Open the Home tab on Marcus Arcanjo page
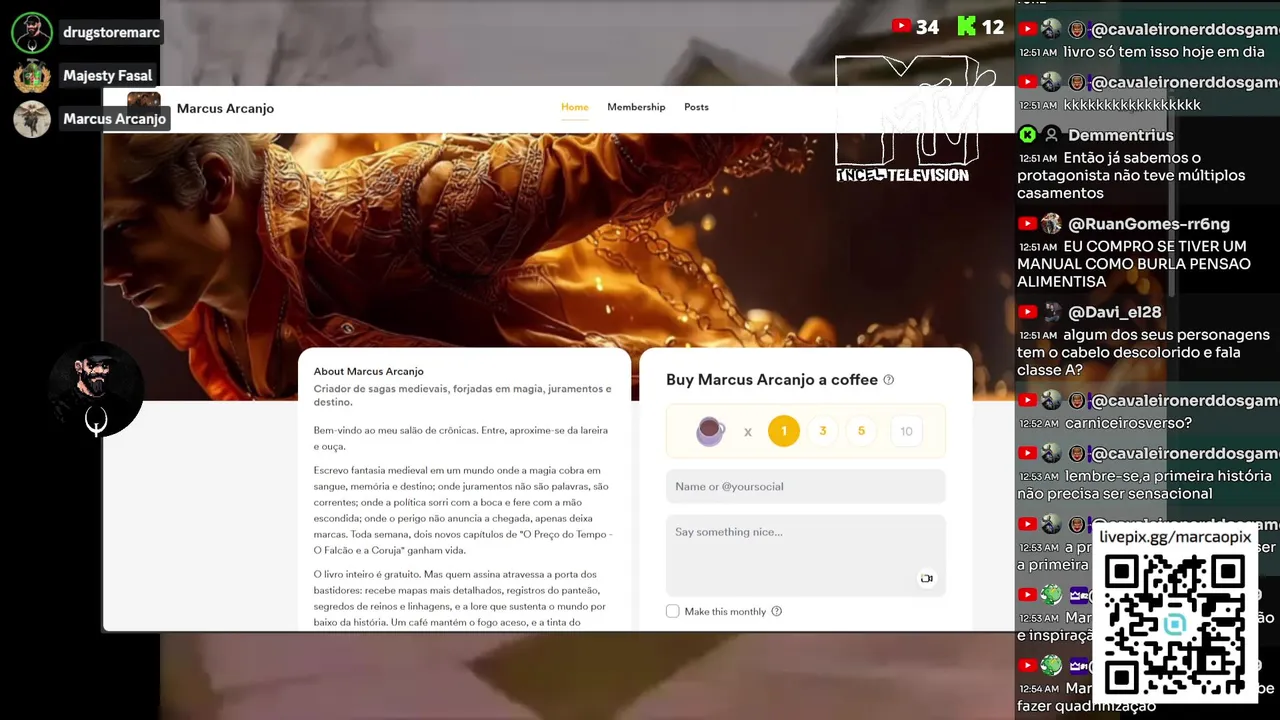This screenshot has width=1280, height=720. click(575, 107)
